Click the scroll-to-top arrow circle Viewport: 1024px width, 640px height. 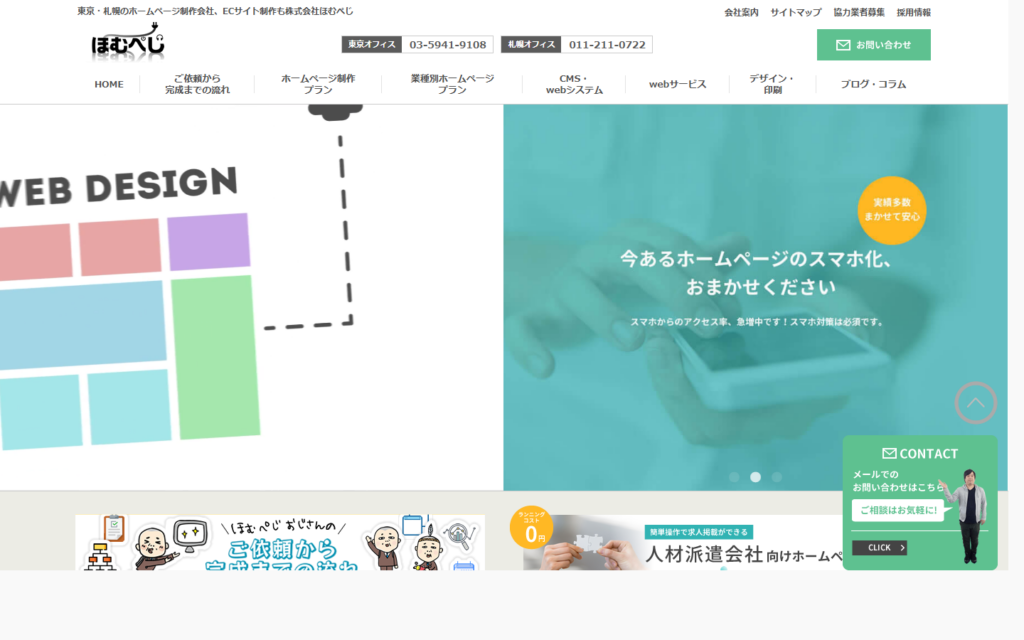tap(975, 403)
